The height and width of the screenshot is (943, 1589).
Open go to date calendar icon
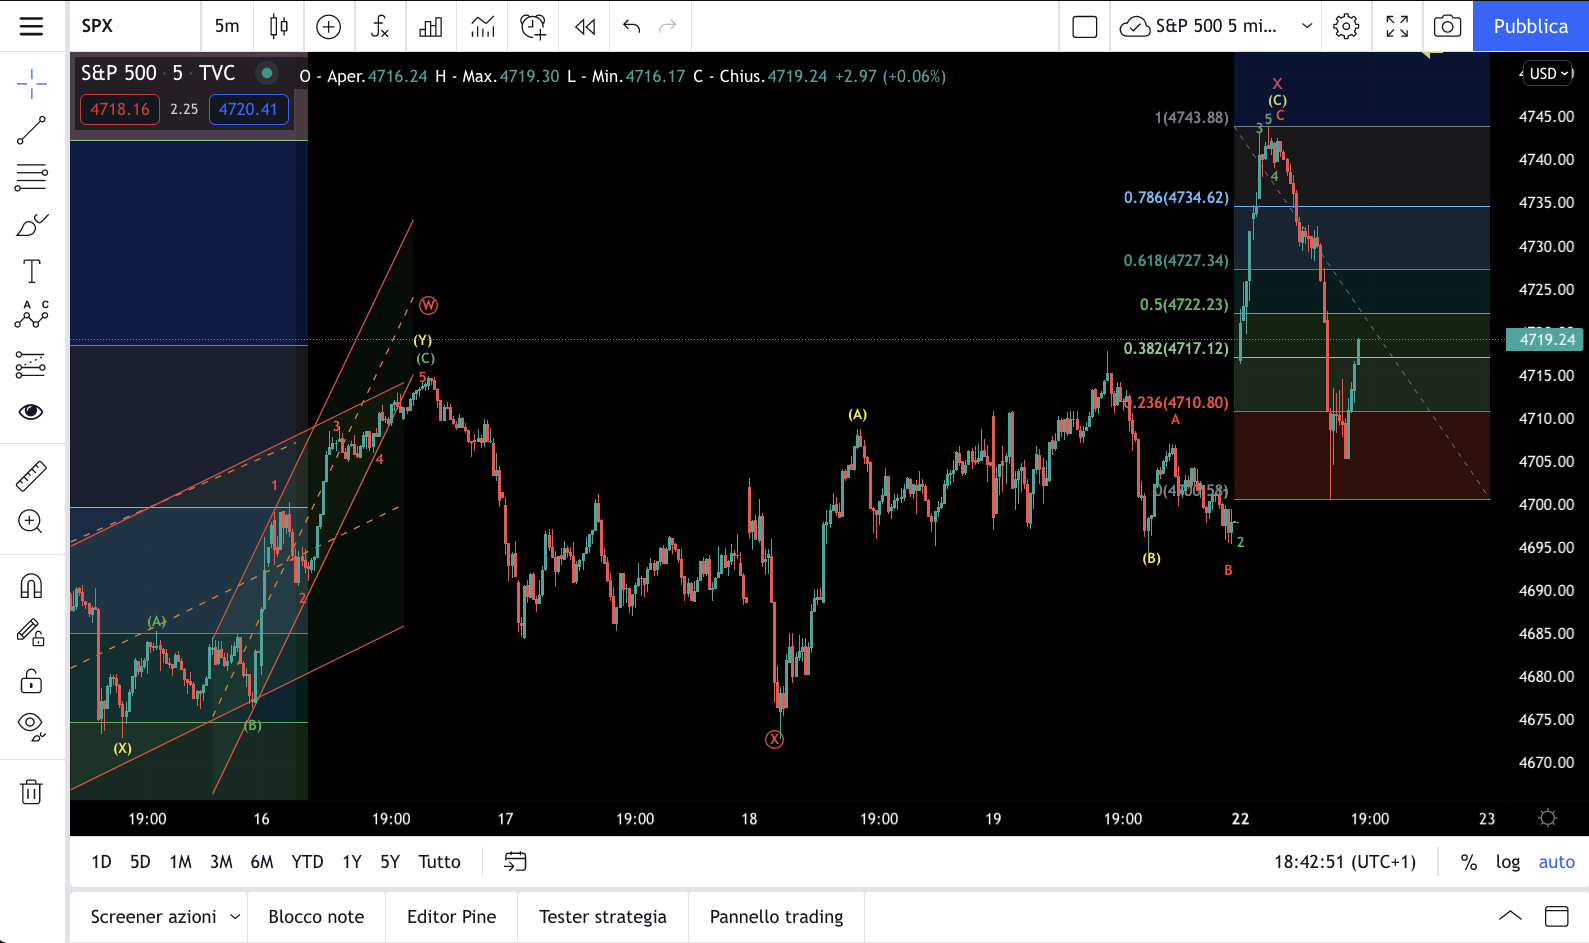pos(515,862)
